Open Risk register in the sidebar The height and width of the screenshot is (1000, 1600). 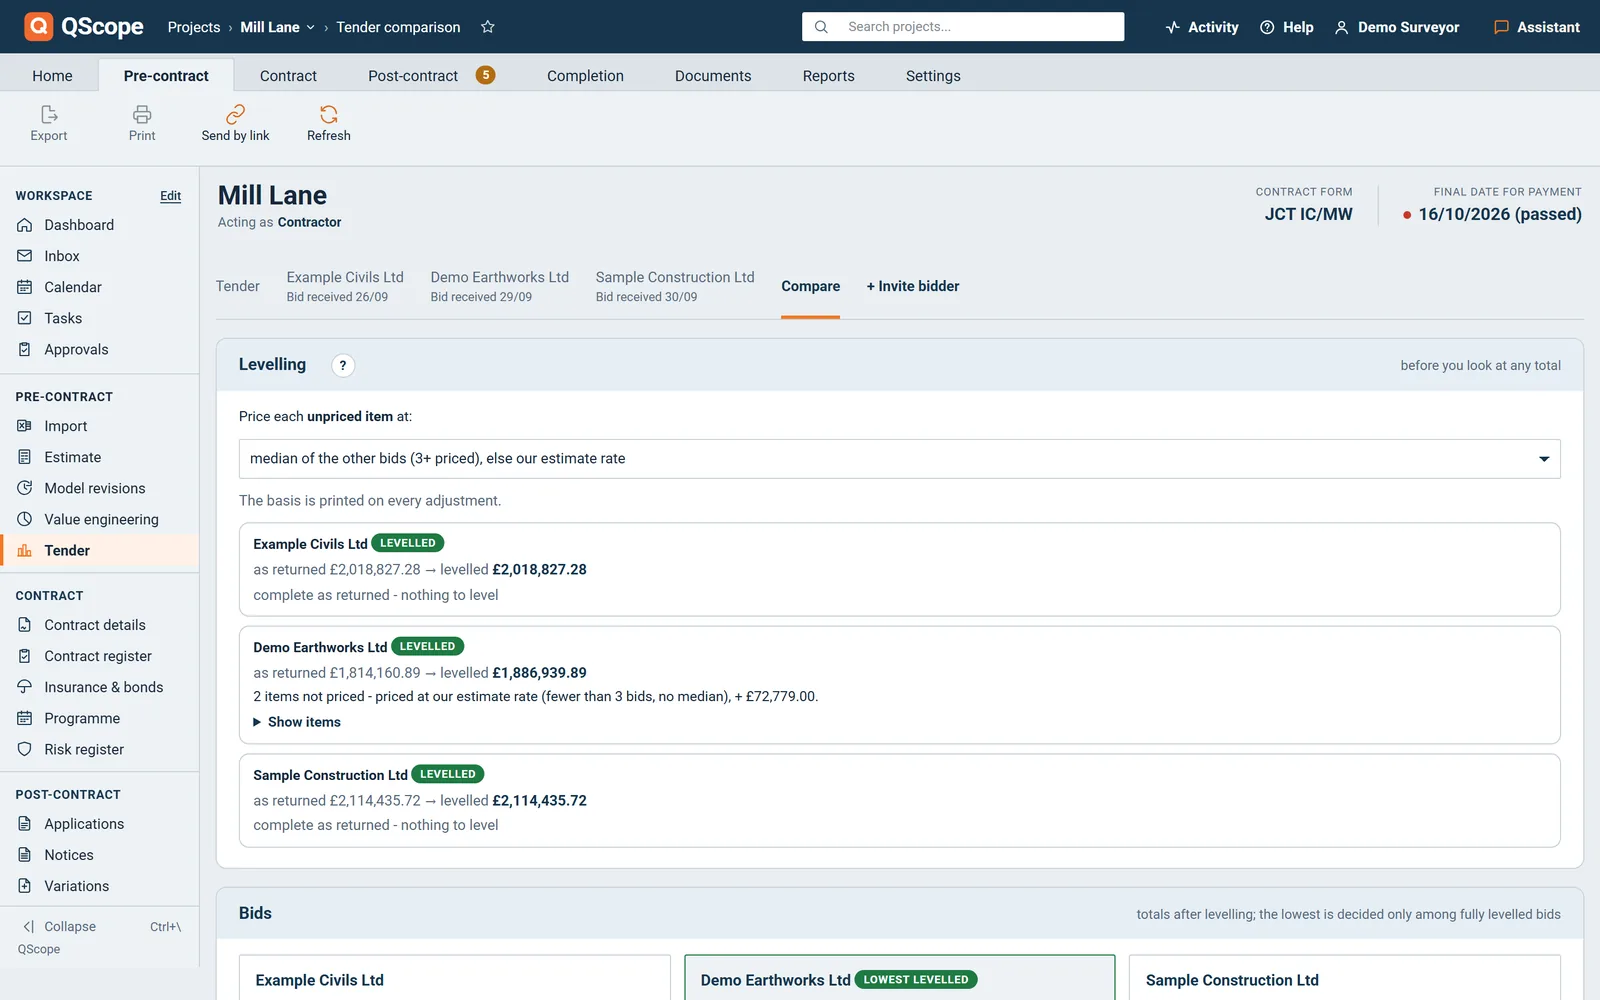click(100, 749)
